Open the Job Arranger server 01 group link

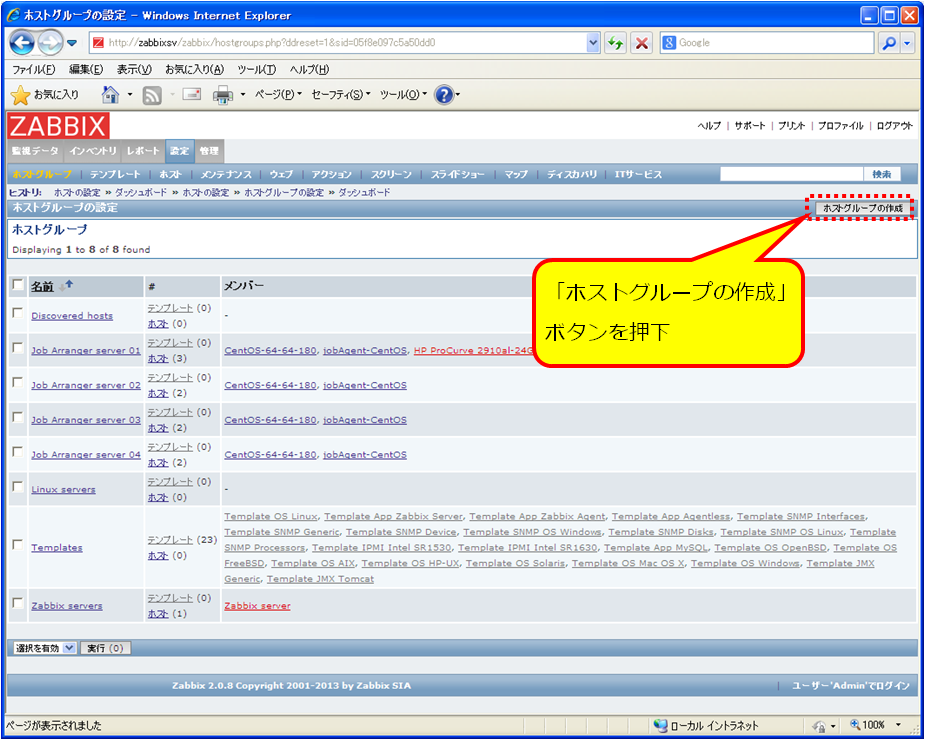tap(86, 351)
